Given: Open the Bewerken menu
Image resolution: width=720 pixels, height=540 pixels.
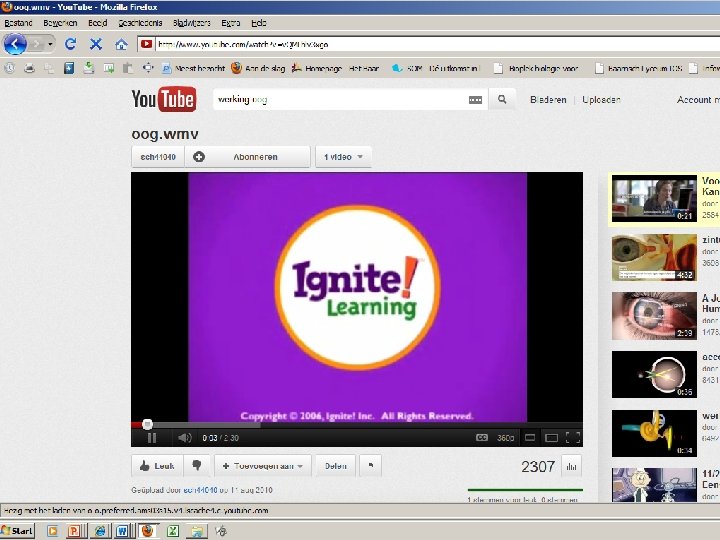Looking at the screenshot, I should 60,23.
